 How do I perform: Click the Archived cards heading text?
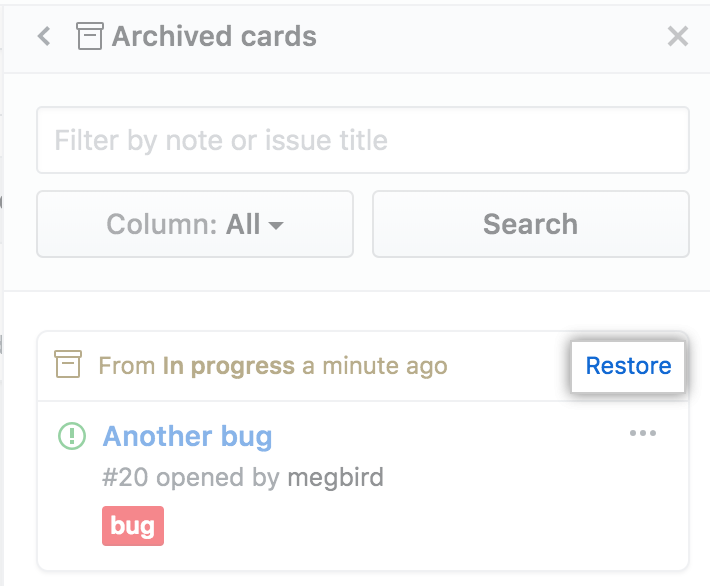214,37
